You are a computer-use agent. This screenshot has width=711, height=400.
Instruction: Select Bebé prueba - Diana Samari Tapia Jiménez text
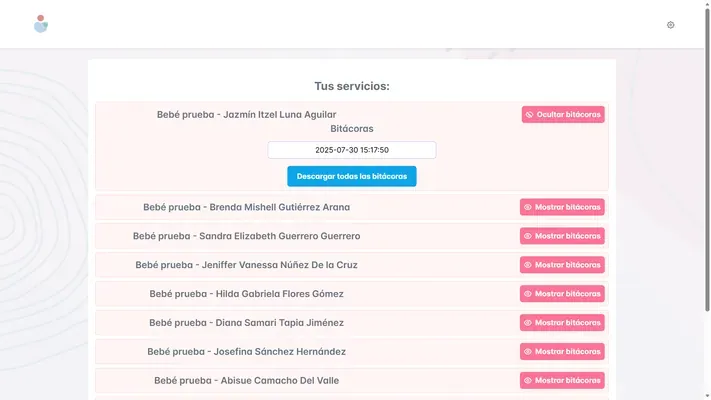[247, 323]
